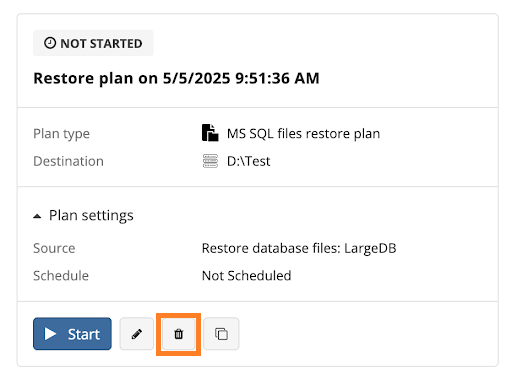Viewport: 512px width, 379px height.
Task: Click the pencil edit plan icon
Action: click(137, 334)
